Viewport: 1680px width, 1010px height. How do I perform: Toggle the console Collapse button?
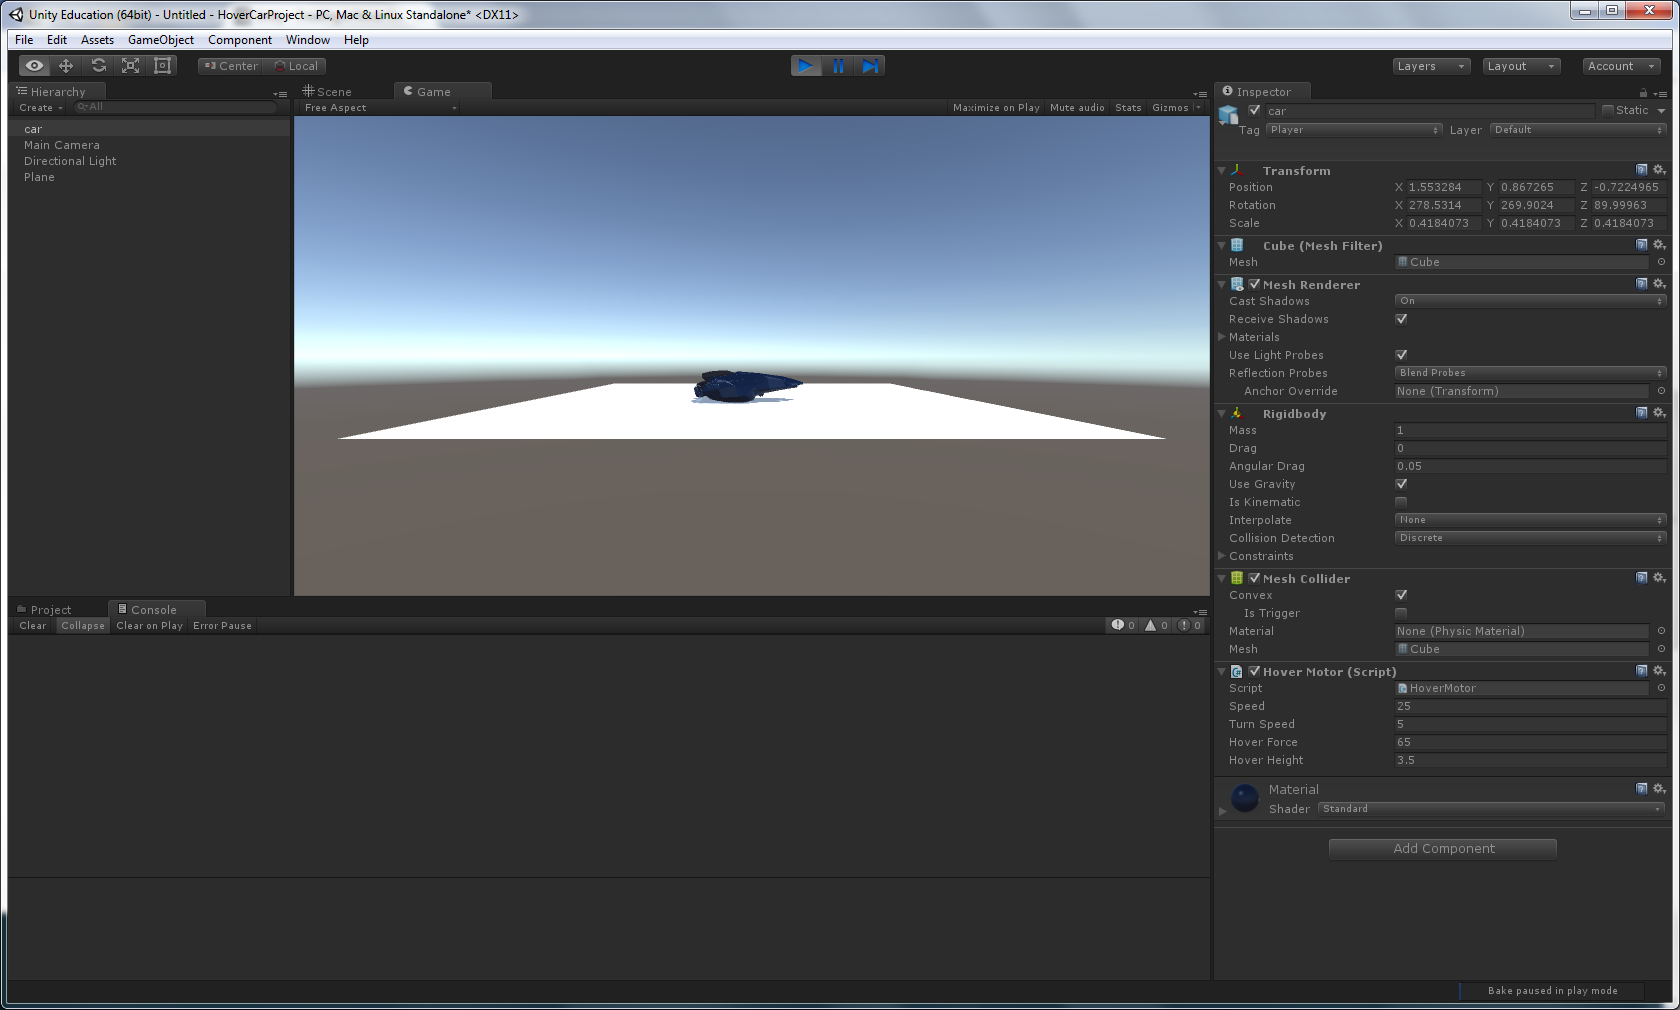click(83, 626)
